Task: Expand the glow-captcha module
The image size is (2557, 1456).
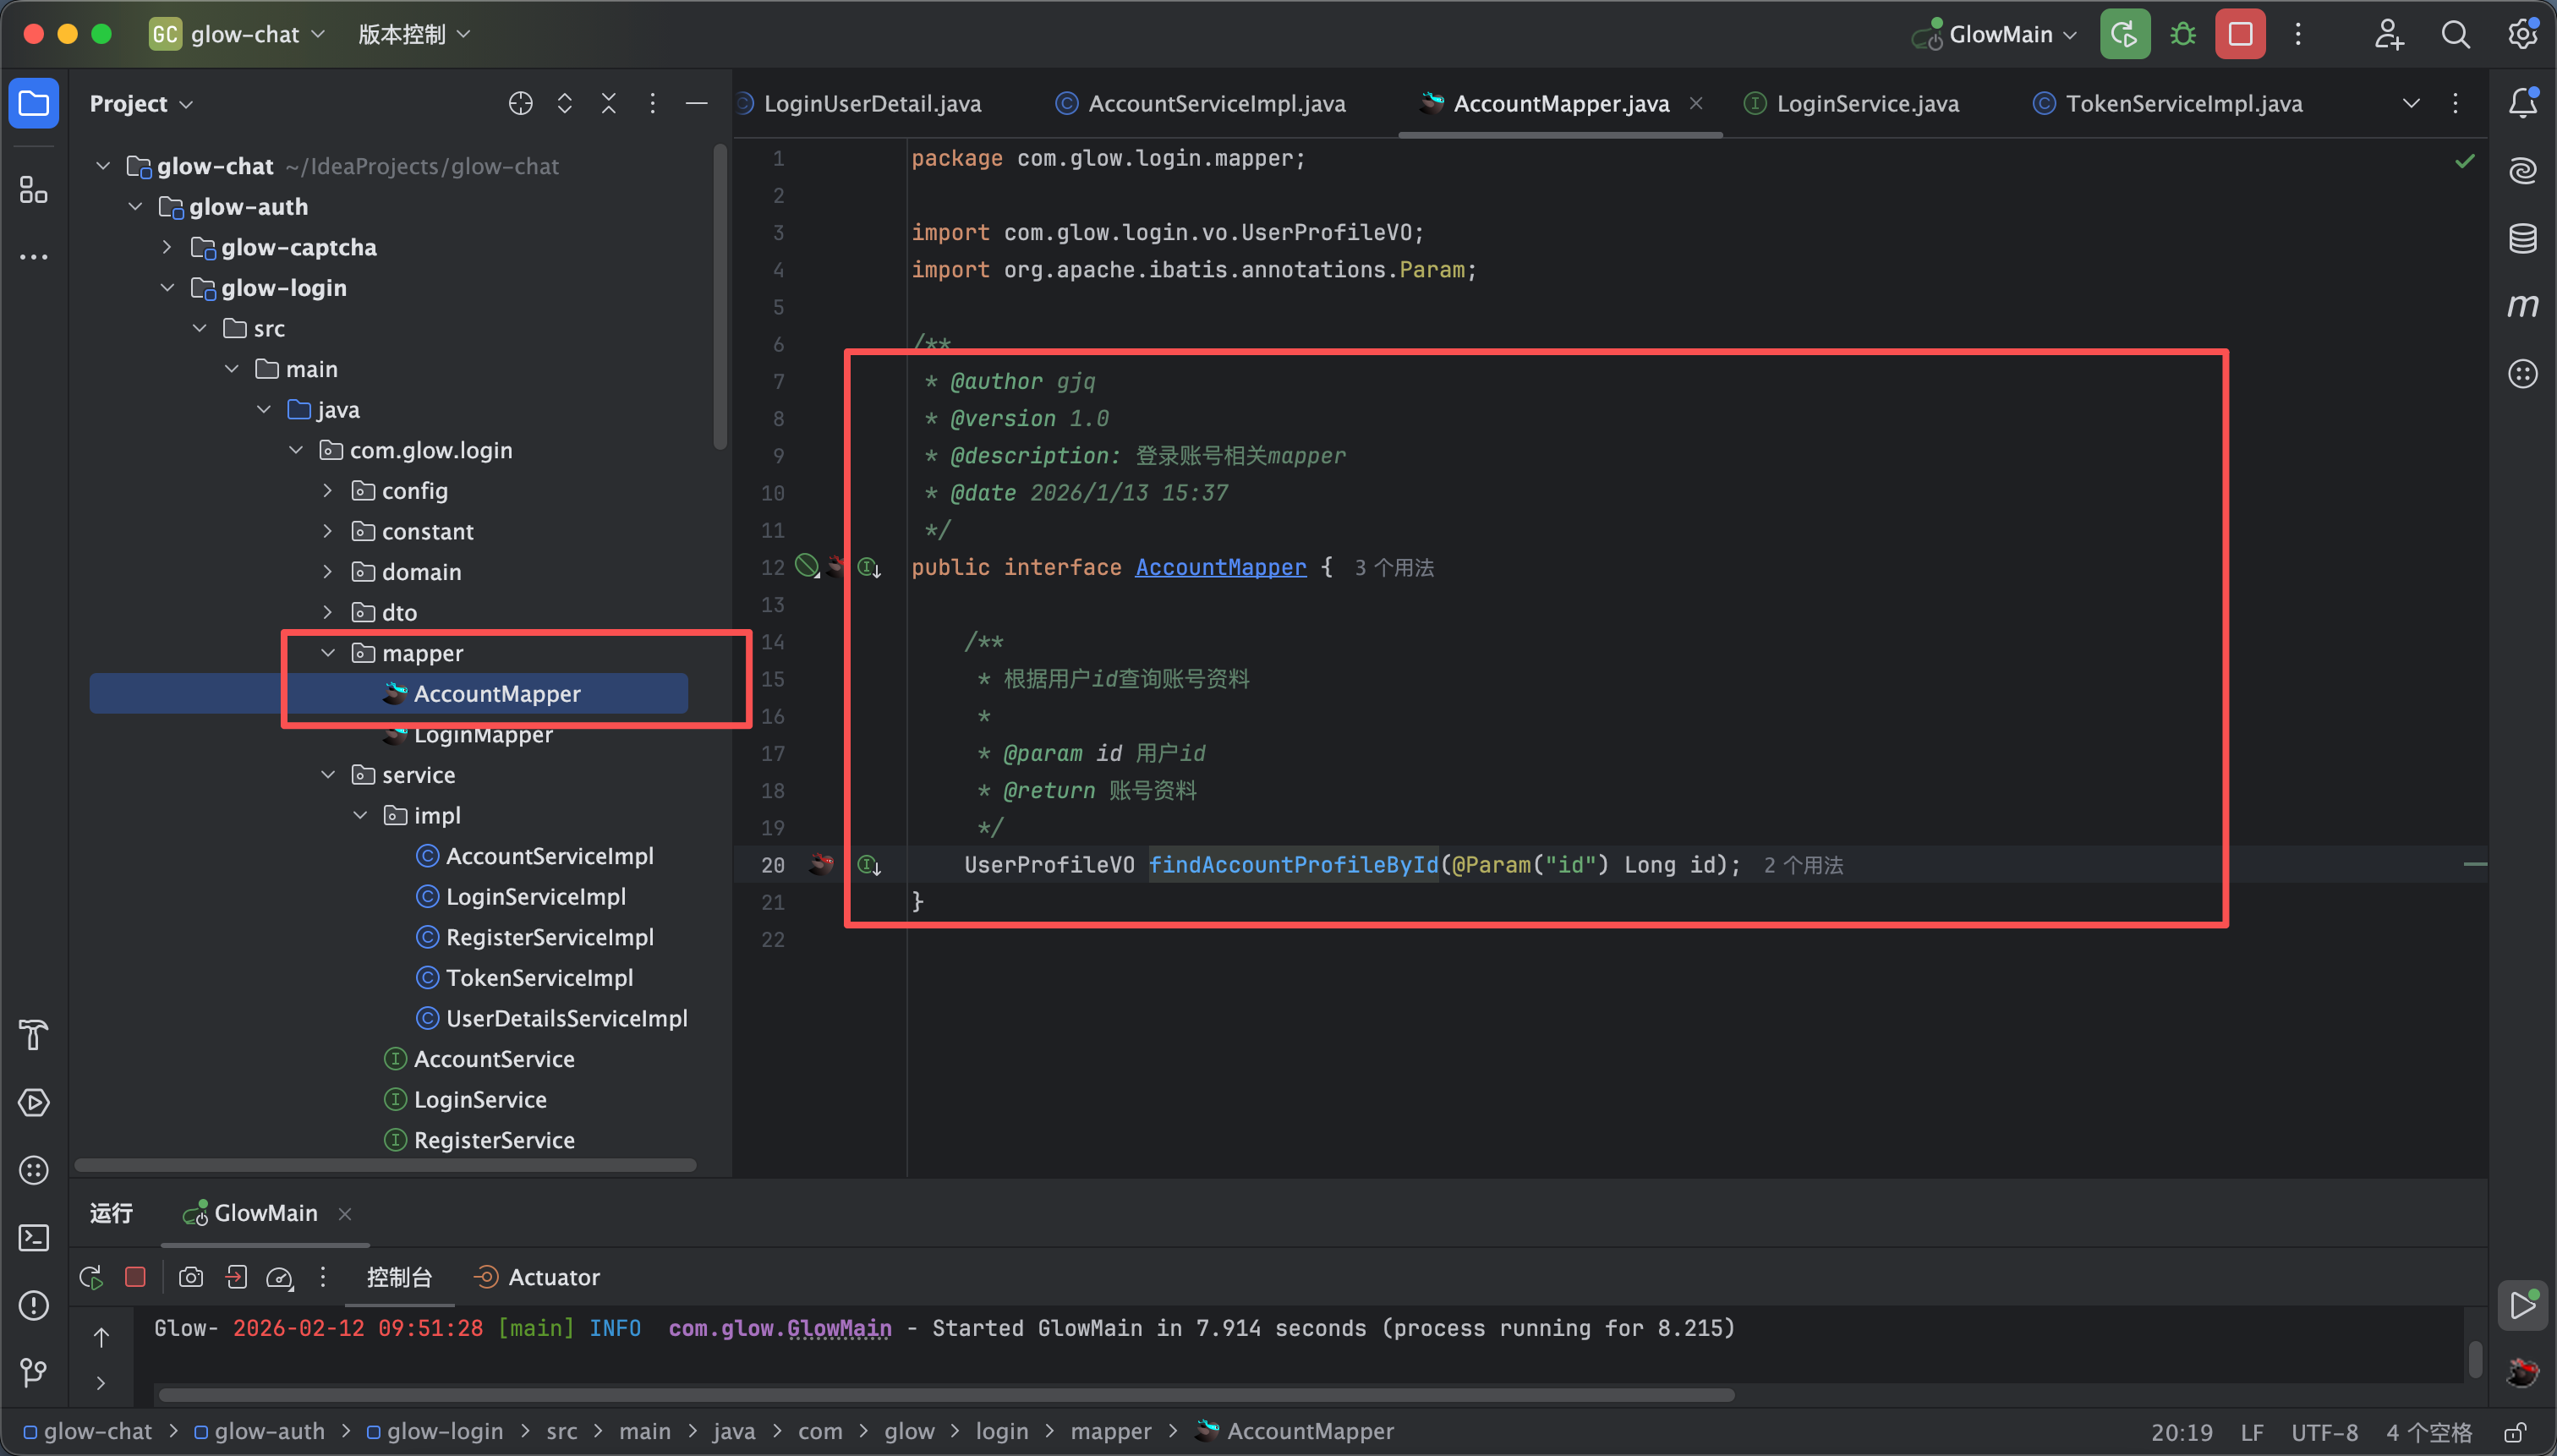Action: pyautogui.click(x=167, y=247)
